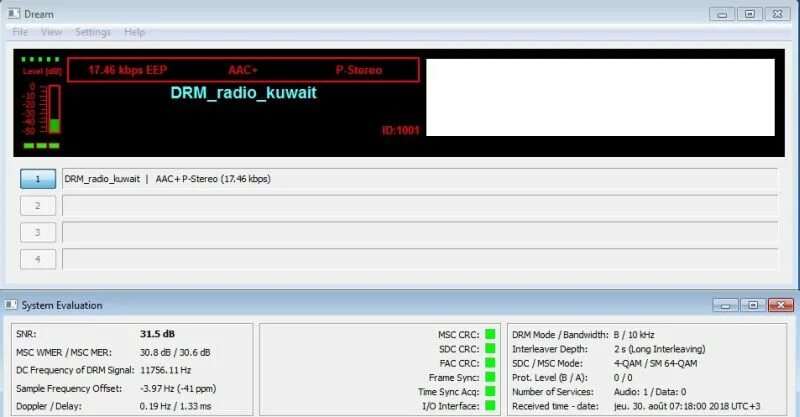
Task: Click the MSC CRC green indicator
Action: tap(490, 334)
